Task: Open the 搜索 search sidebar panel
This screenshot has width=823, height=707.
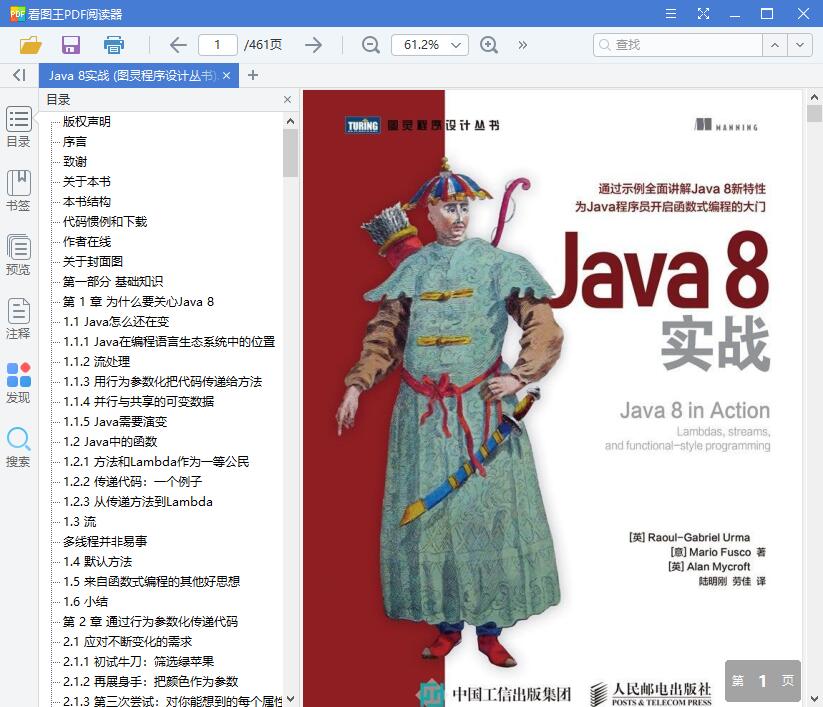Action: click(x=18, y=448)
